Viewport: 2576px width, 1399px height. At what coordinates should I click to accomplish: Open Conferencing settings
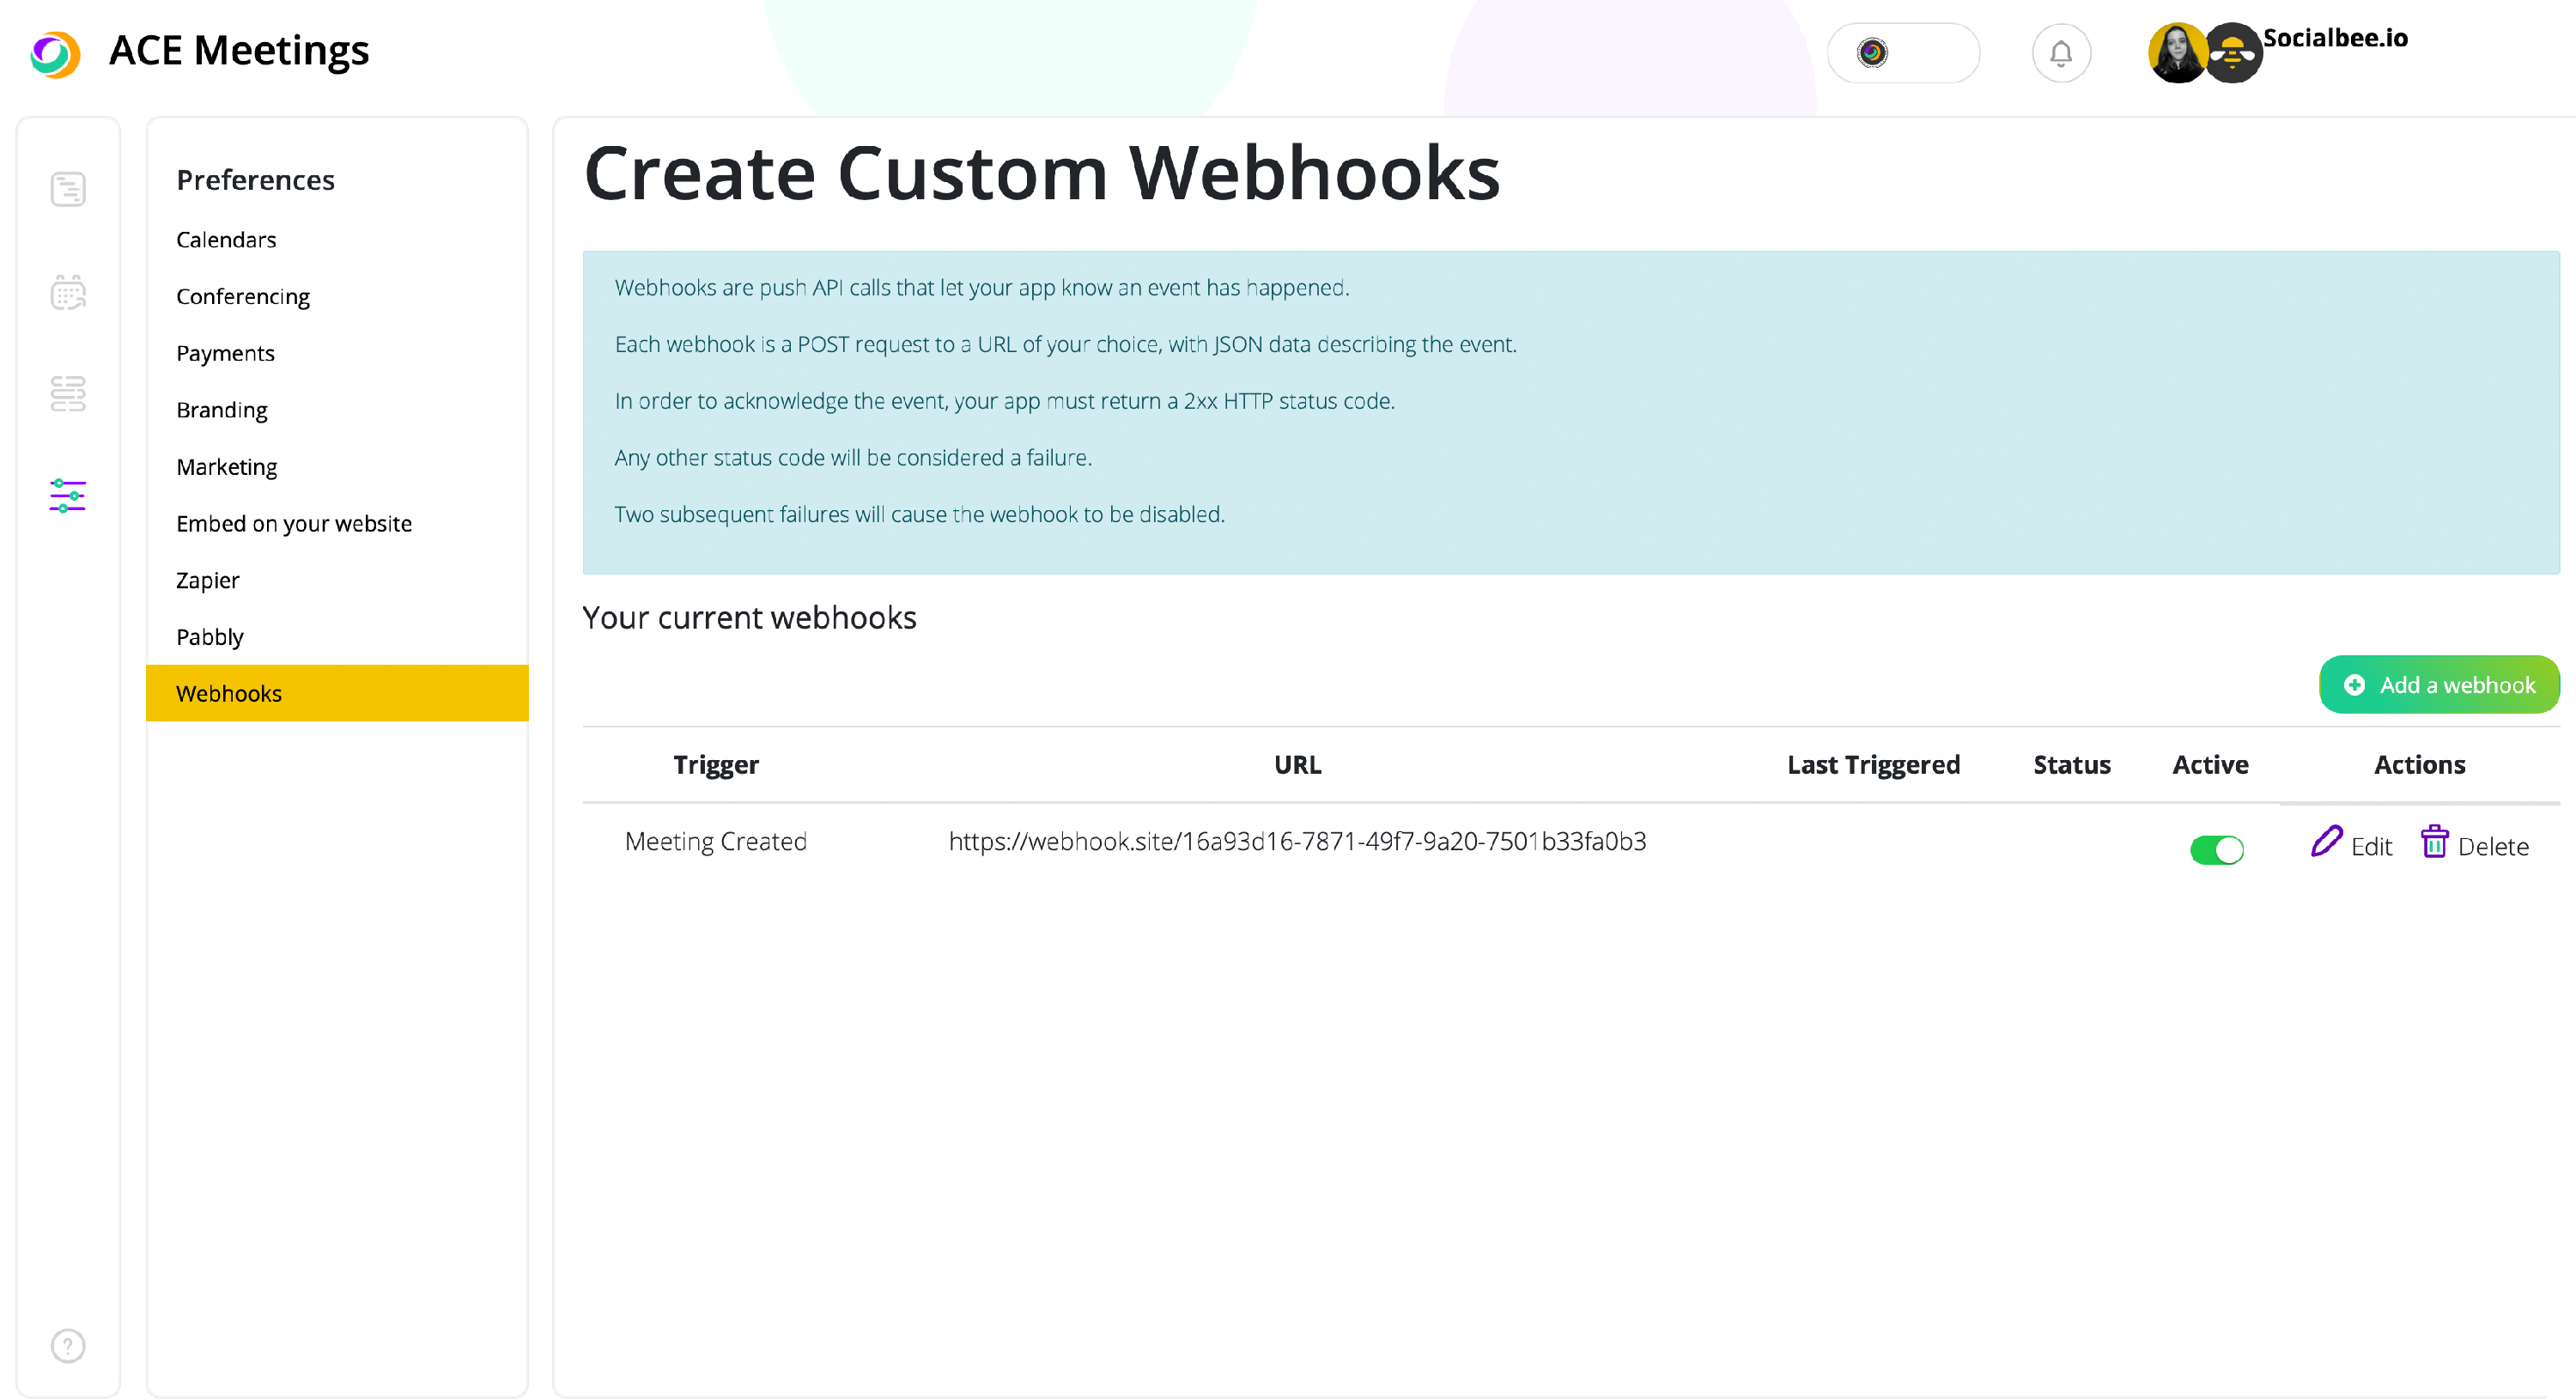point(243,297)
